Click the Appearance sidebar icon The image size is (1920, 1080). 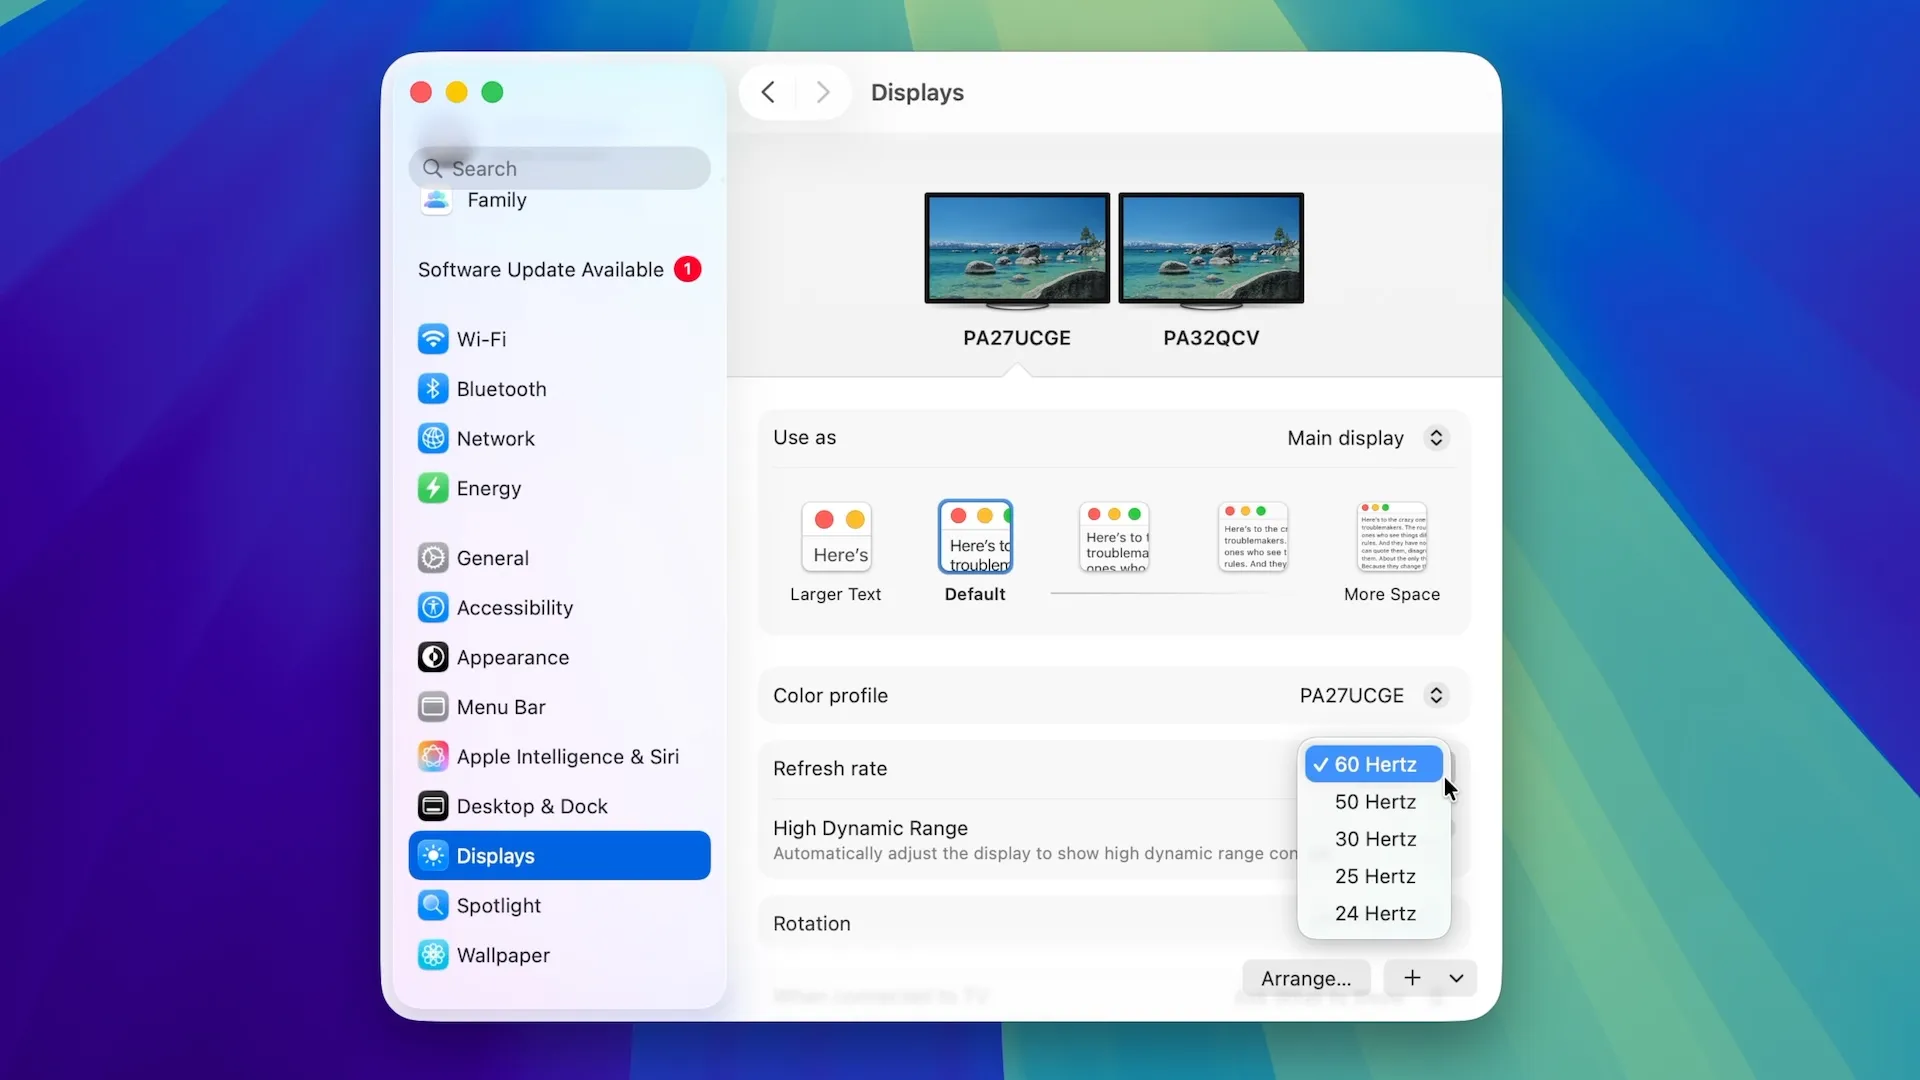[432, 657]
